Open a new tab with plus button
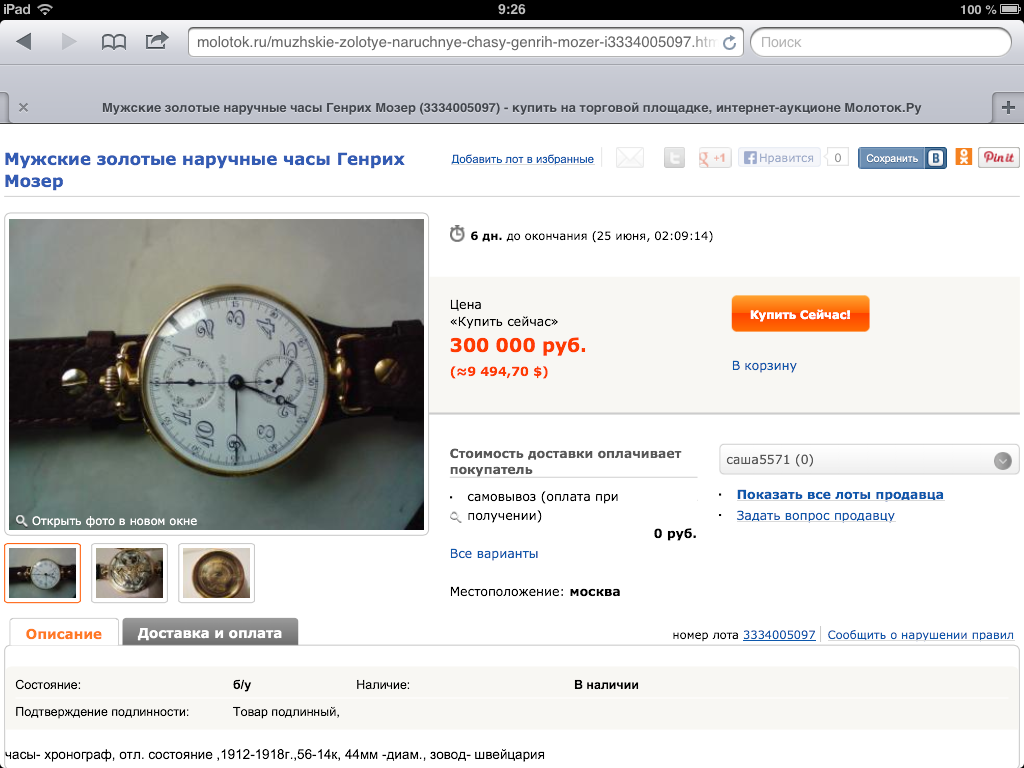The image size is (1024, 768). 1008,108
